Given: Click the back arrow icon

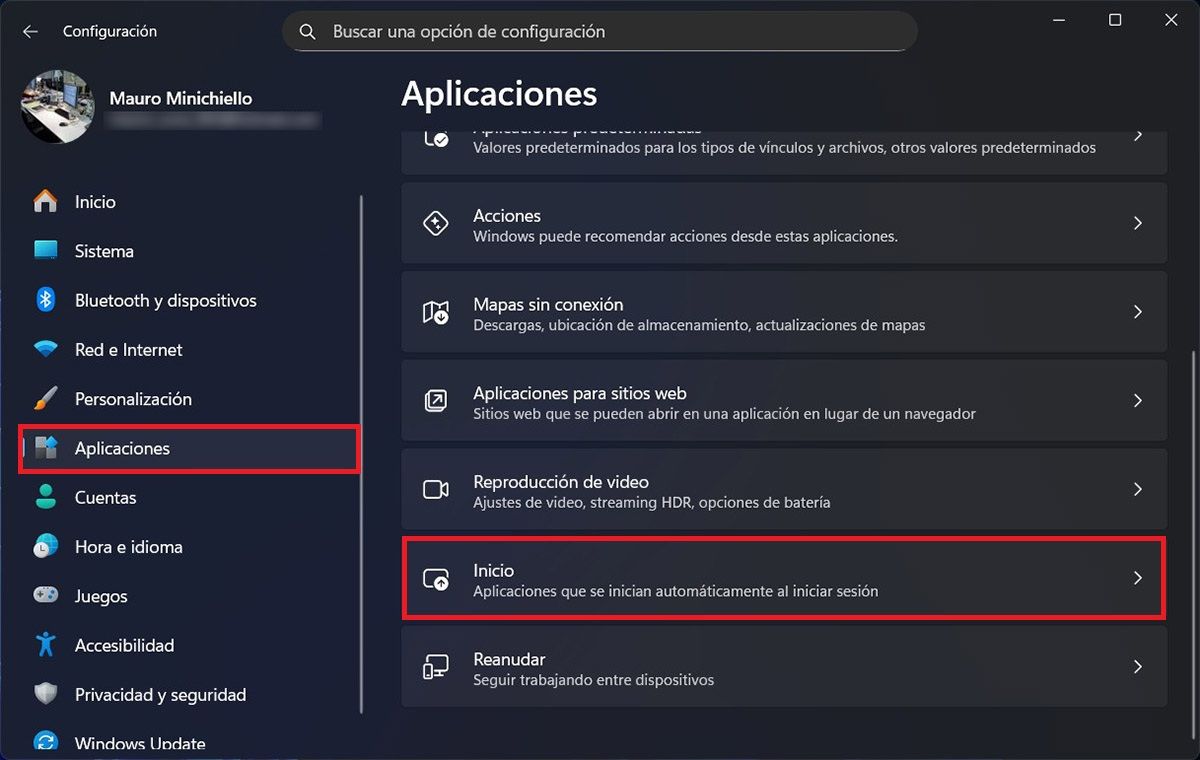Looking at the screenshot, I should tap(30, 32).
